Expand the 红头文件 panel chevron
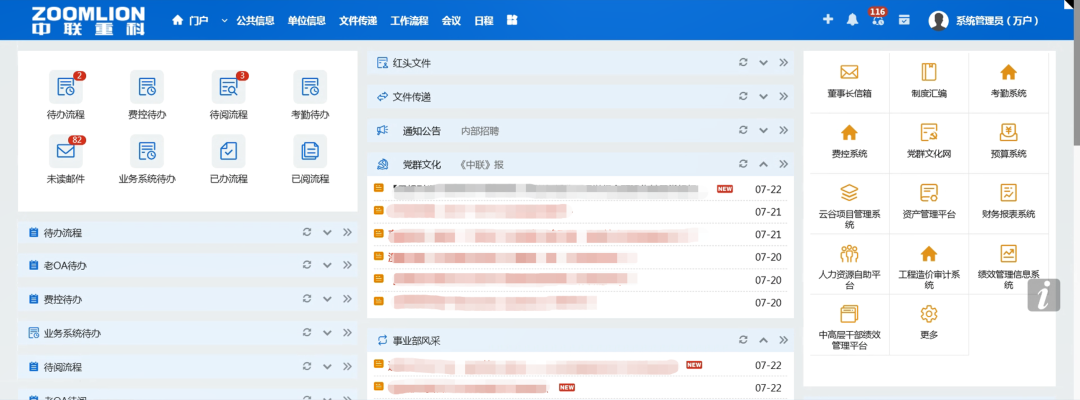Viewport: 1080px width, 400px height. [x=762, y=63]
